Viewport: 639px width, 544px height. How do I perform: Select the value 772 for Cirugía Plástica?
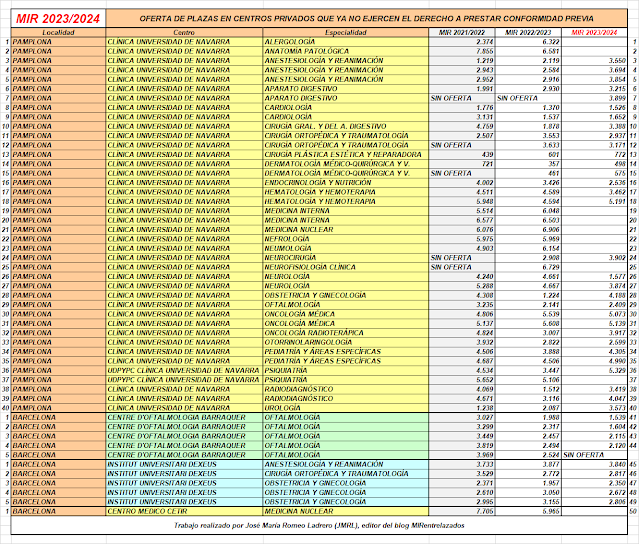(620, 154)
